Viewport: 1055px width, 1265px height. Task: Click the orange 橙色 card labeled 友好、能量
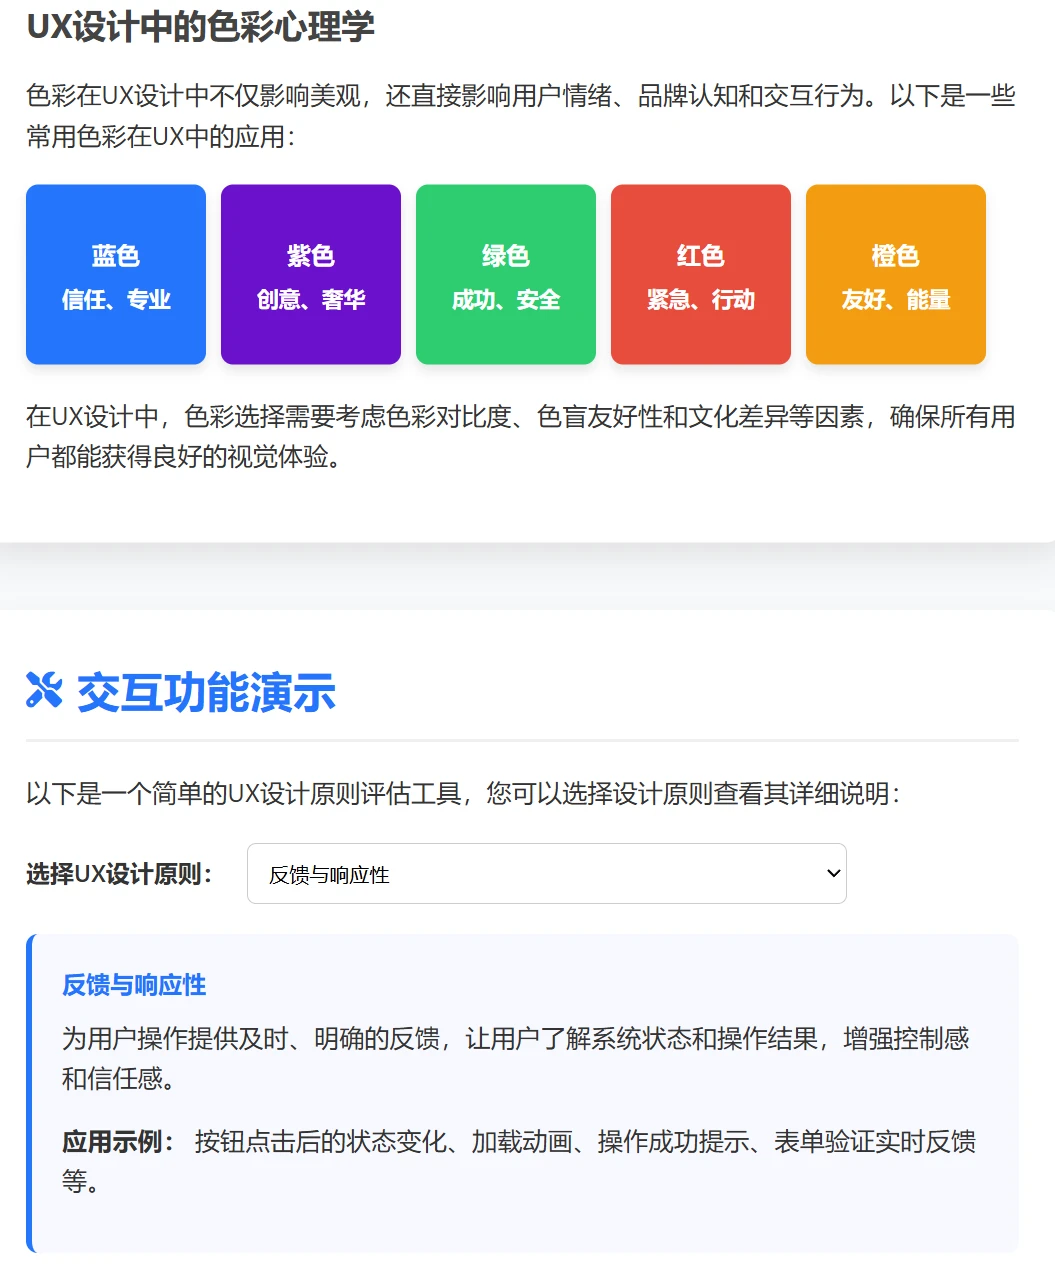[895, 274]
